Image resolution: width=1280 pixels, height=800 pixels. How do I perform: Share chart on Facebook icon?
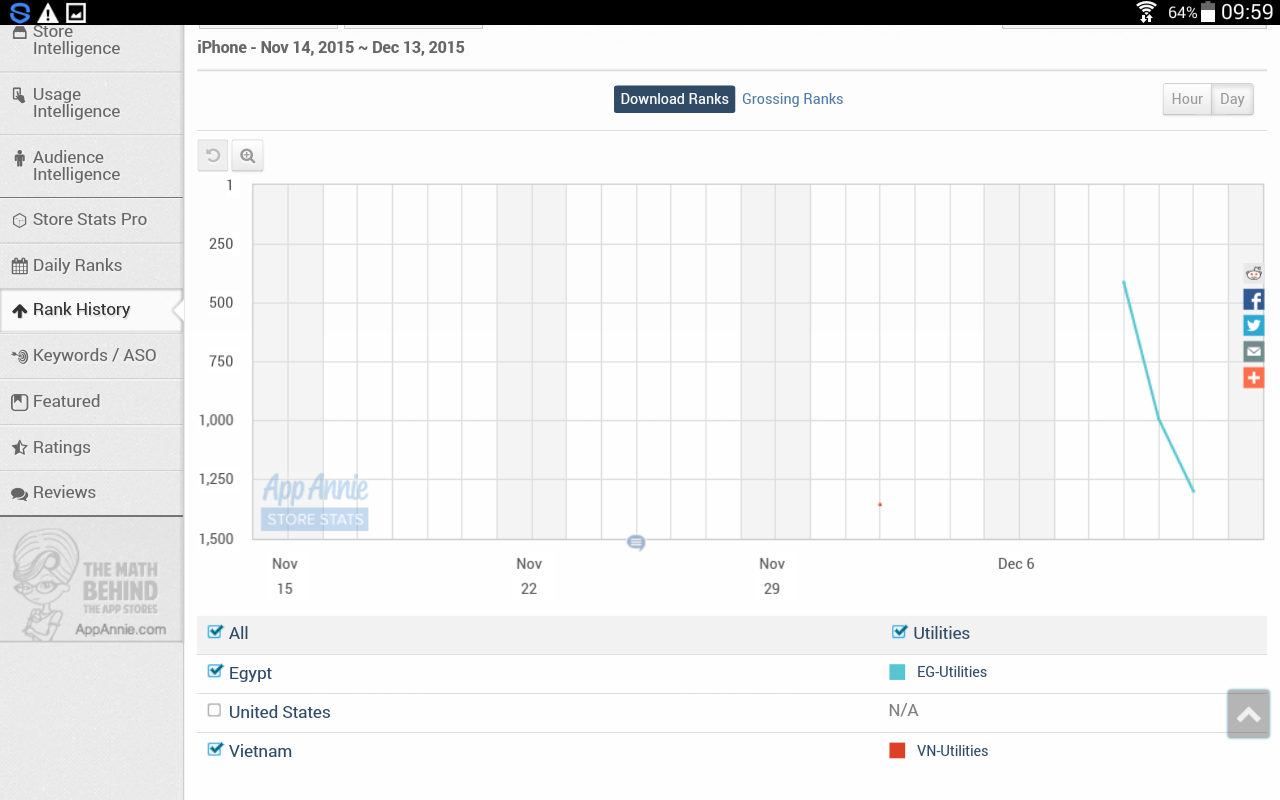click(1253, 299)
